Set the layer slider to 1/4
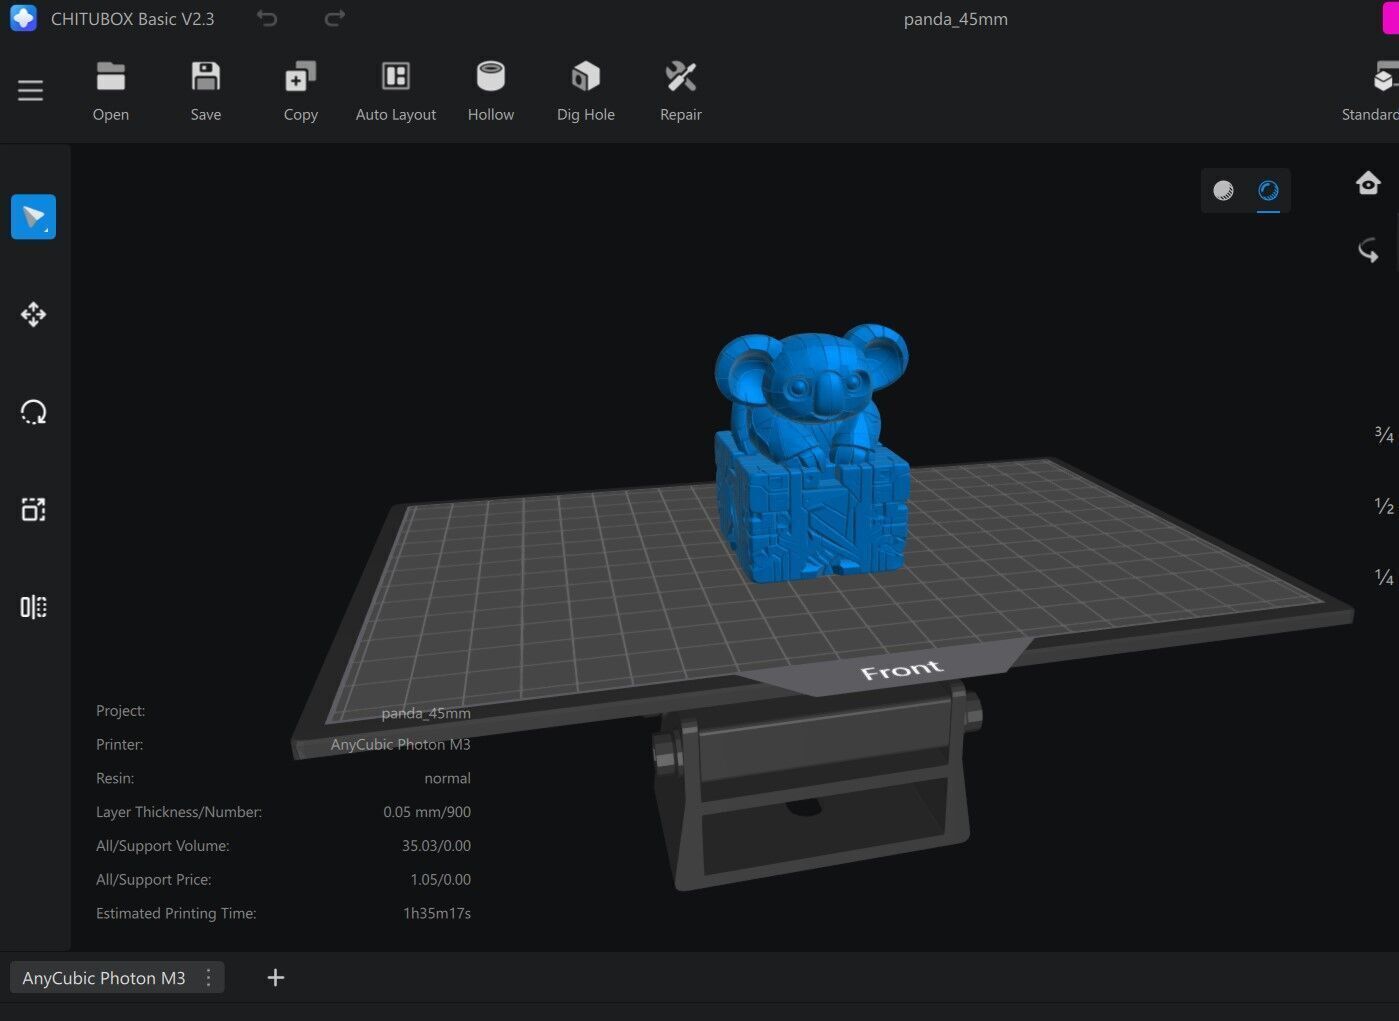 [1384, 577]
